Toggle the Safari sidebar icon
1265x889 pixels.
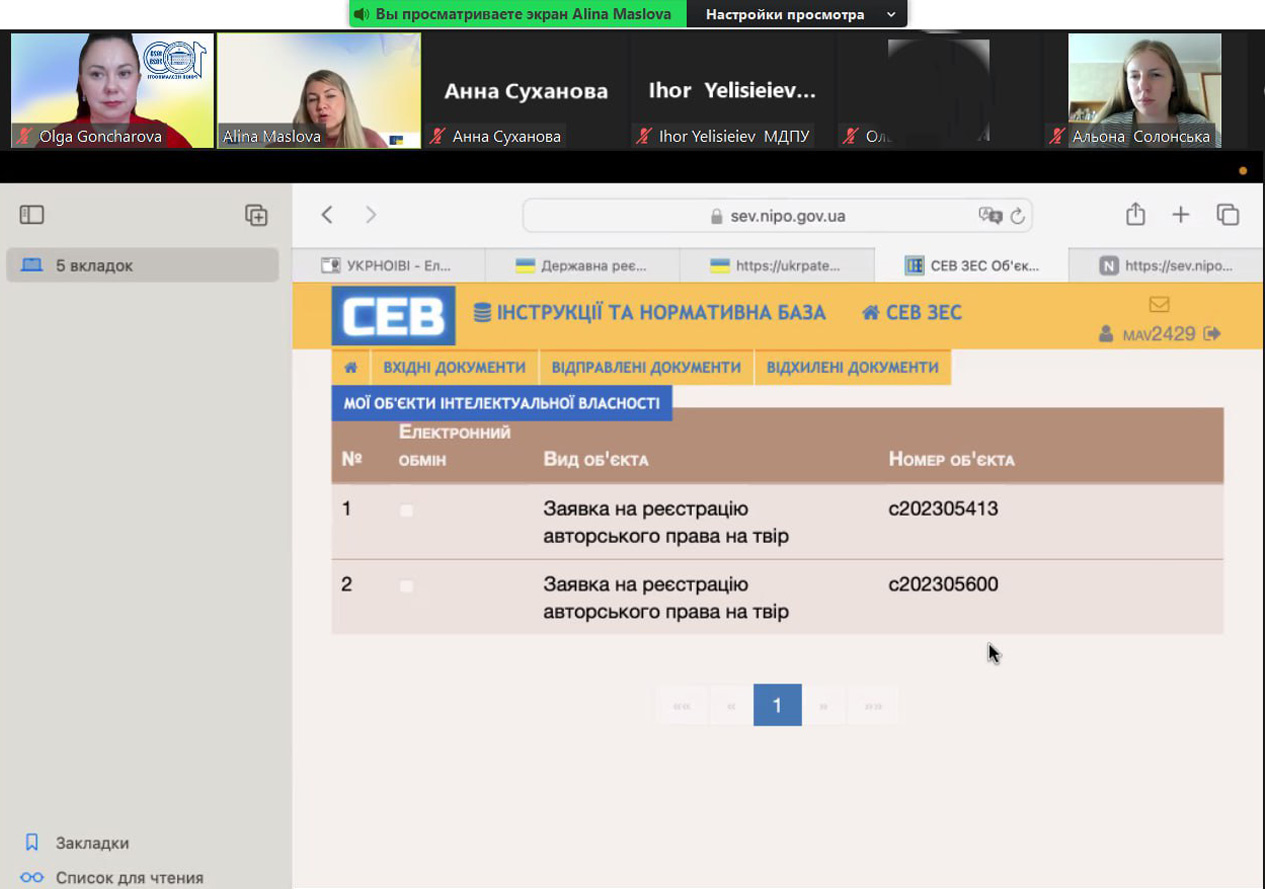pyautogui.click(x=32, y=214)
